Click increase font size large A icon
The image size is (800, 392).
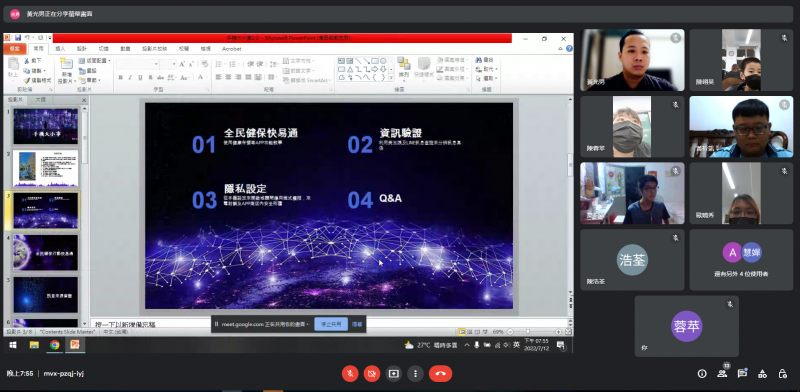click(x=182, y=64)
